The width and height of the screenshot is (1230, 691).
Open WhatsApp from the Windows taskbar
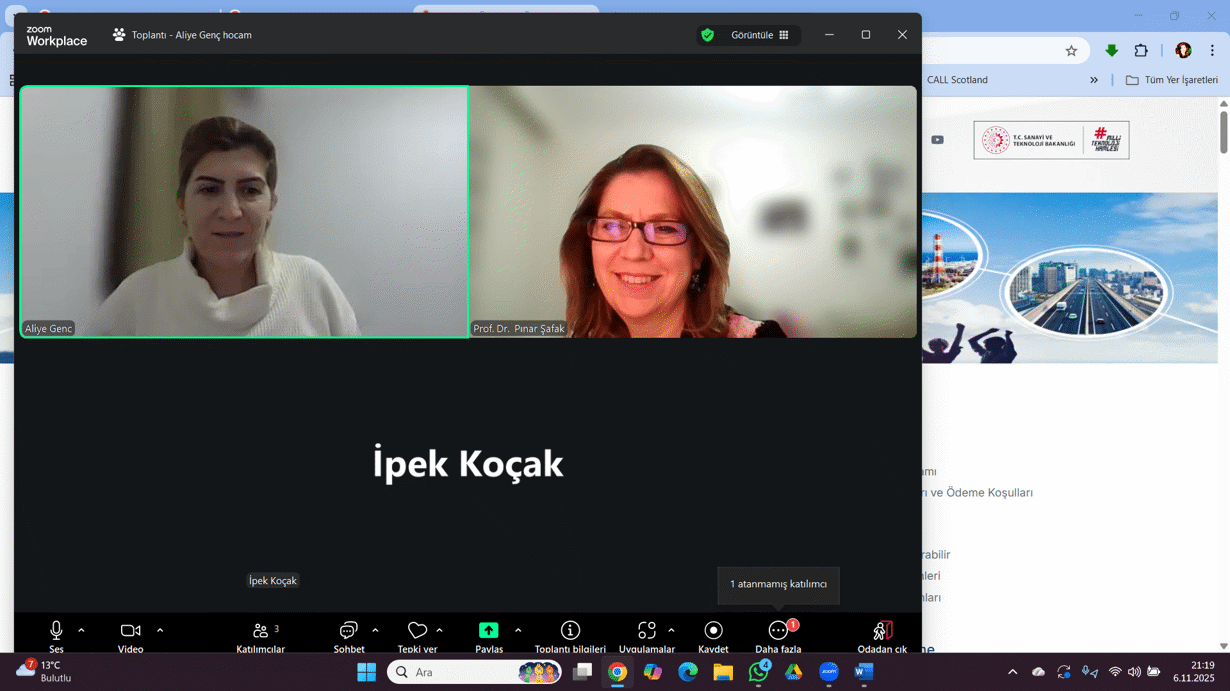(758, 672)
